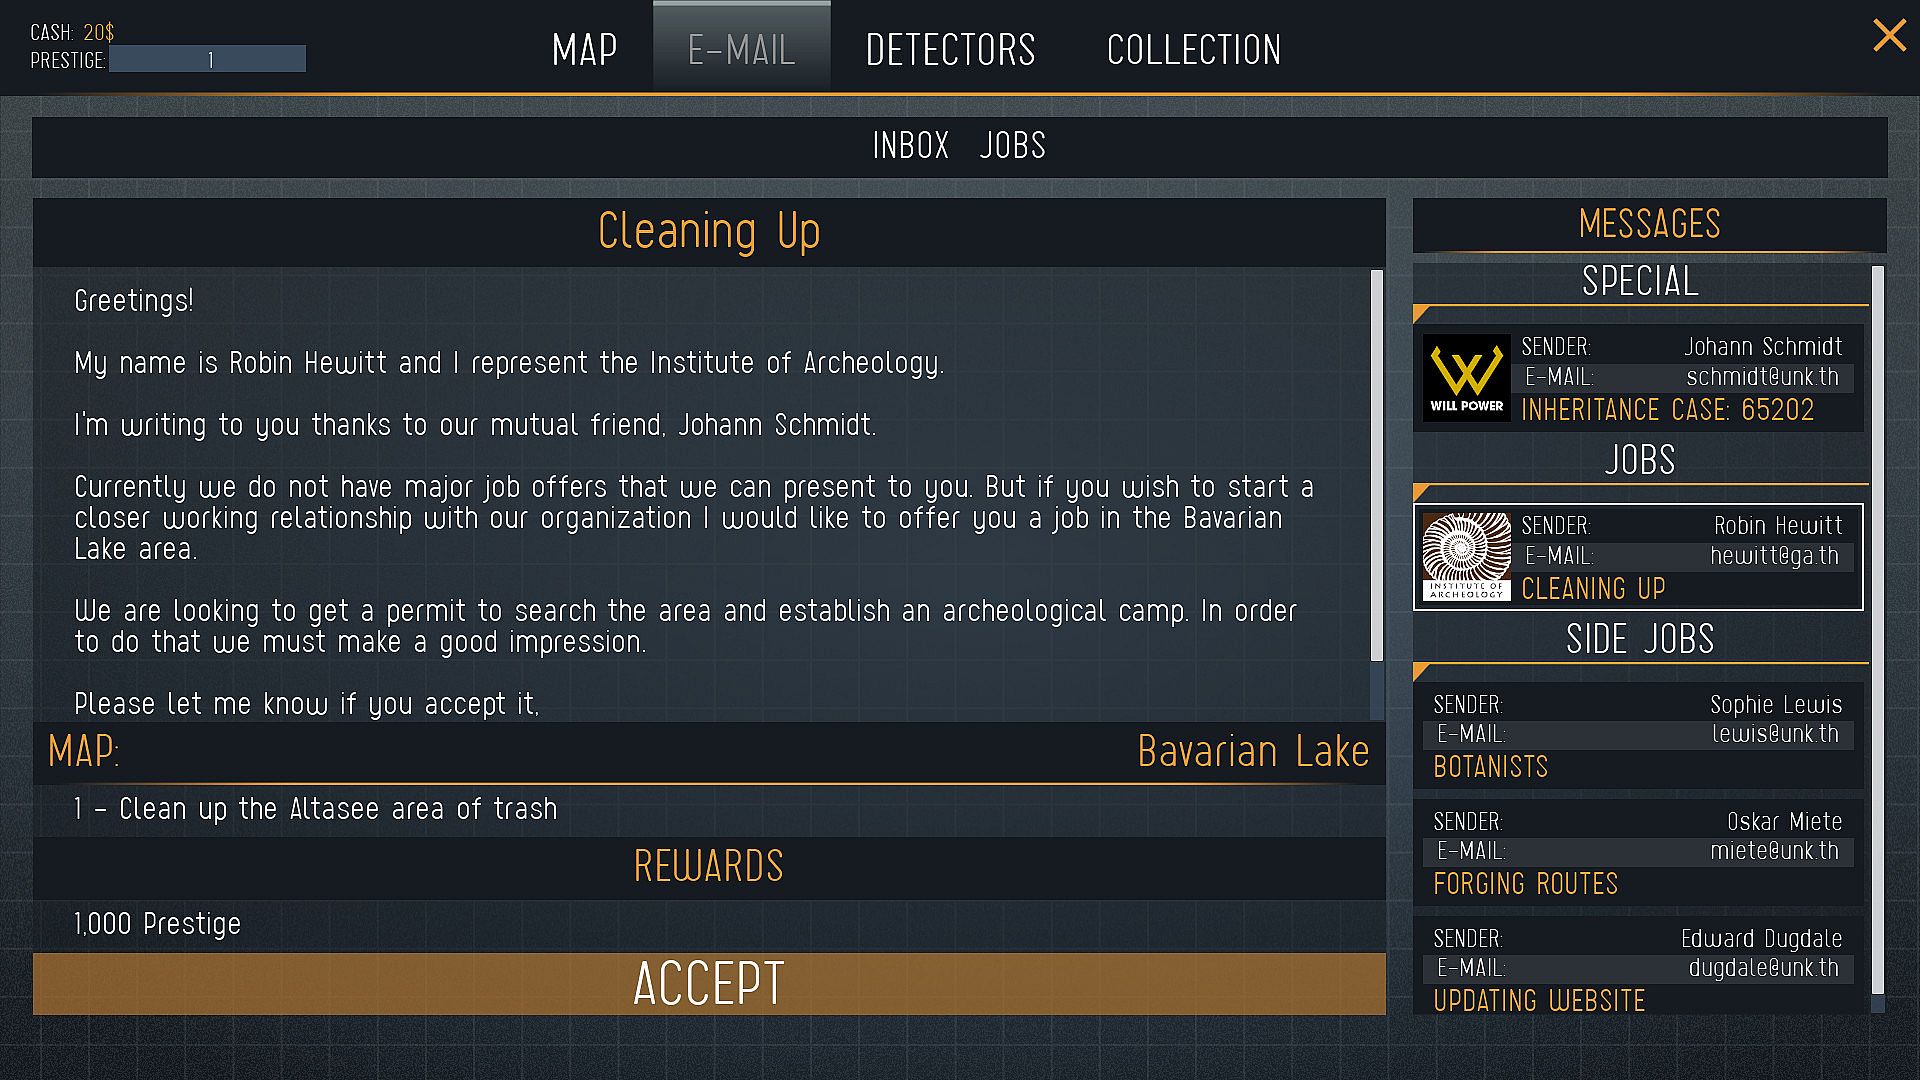Viewport: 1920px width, 1080px height.
Task: Switch to the DETECTORS tab
Action: click(950, 50)
